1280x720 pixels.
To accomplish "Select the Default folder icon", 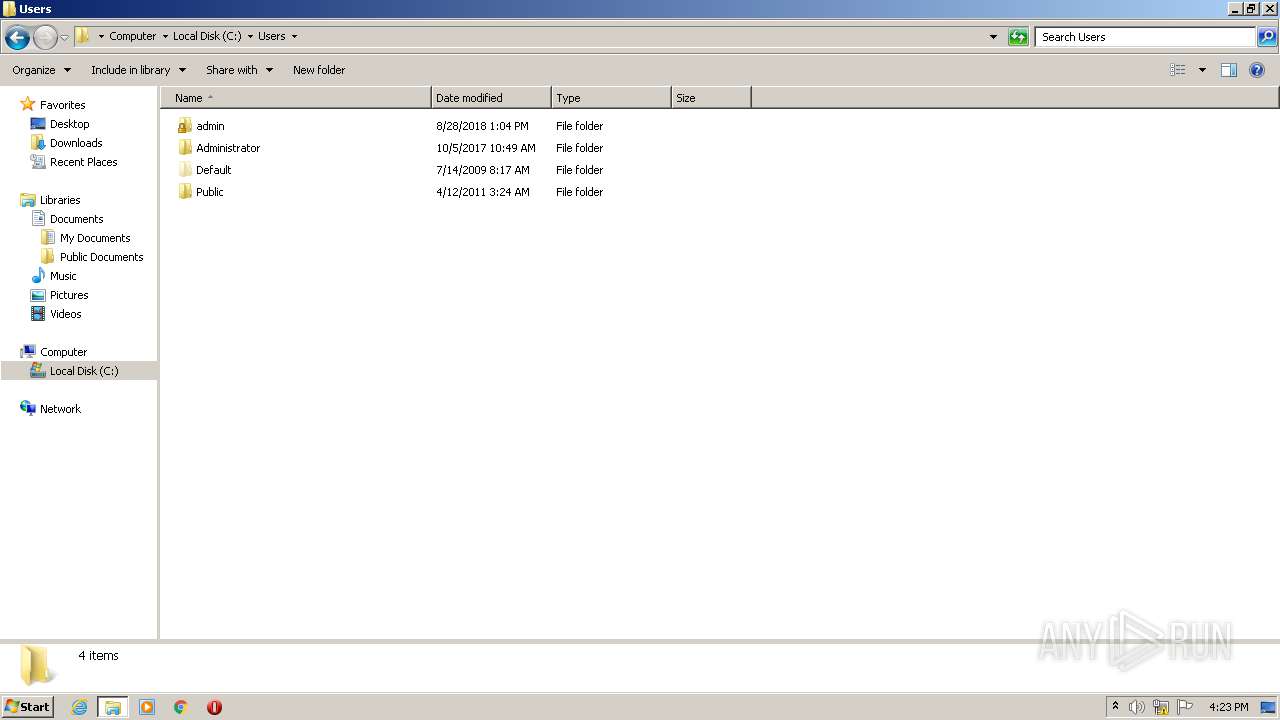I will tap(185, 170).
